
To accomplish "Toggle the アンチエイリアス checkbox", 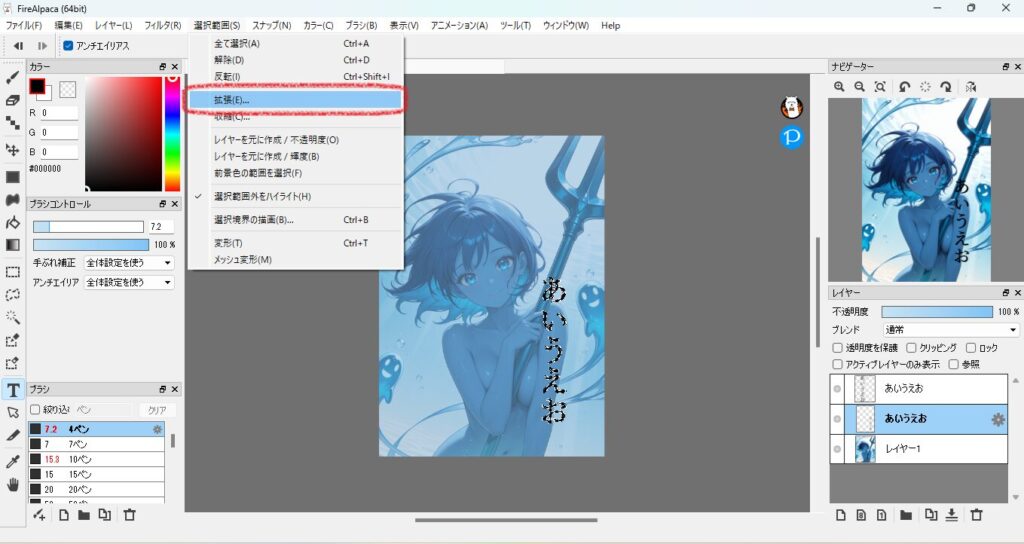I will (x=68, y=46).
